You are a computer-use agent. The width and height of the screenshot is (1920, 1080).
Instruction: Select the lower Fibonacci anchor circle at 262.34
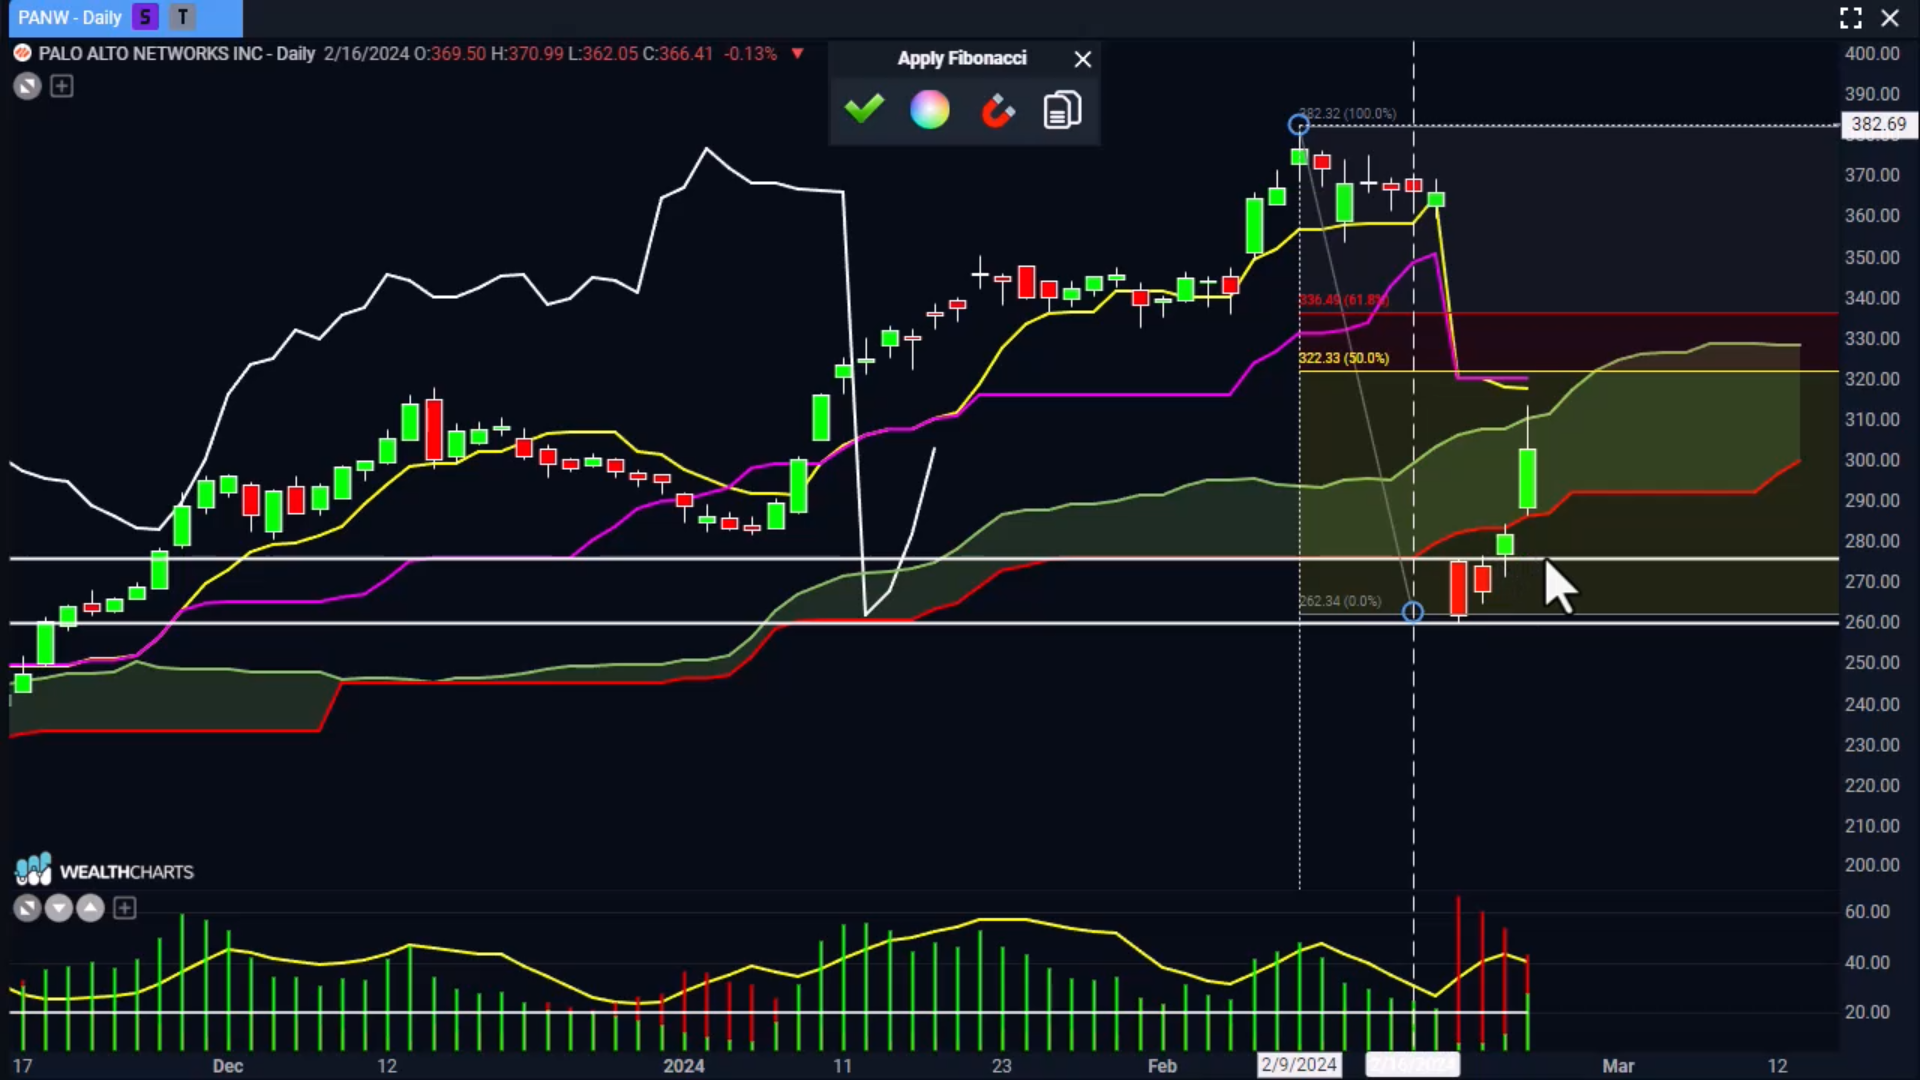(1413, 612)
